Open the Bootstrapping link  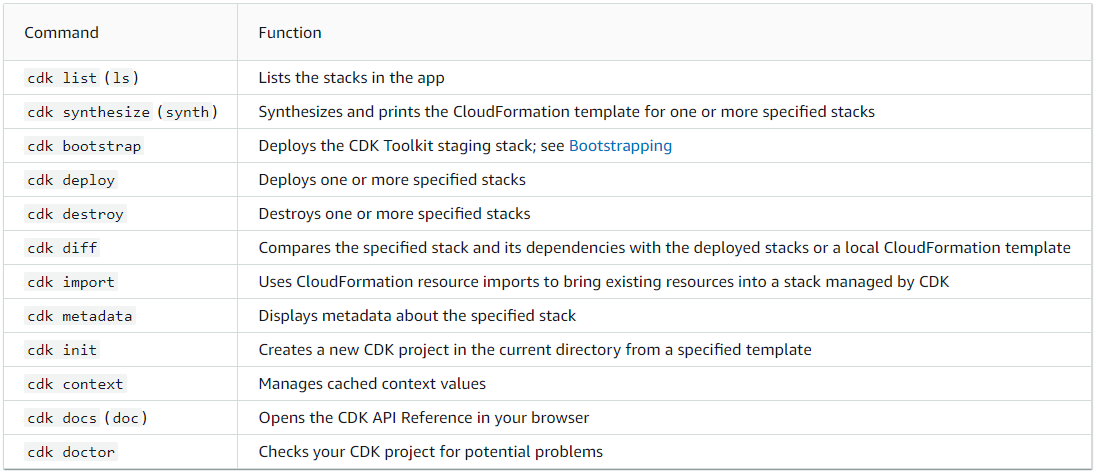click(x=620, y=146)
